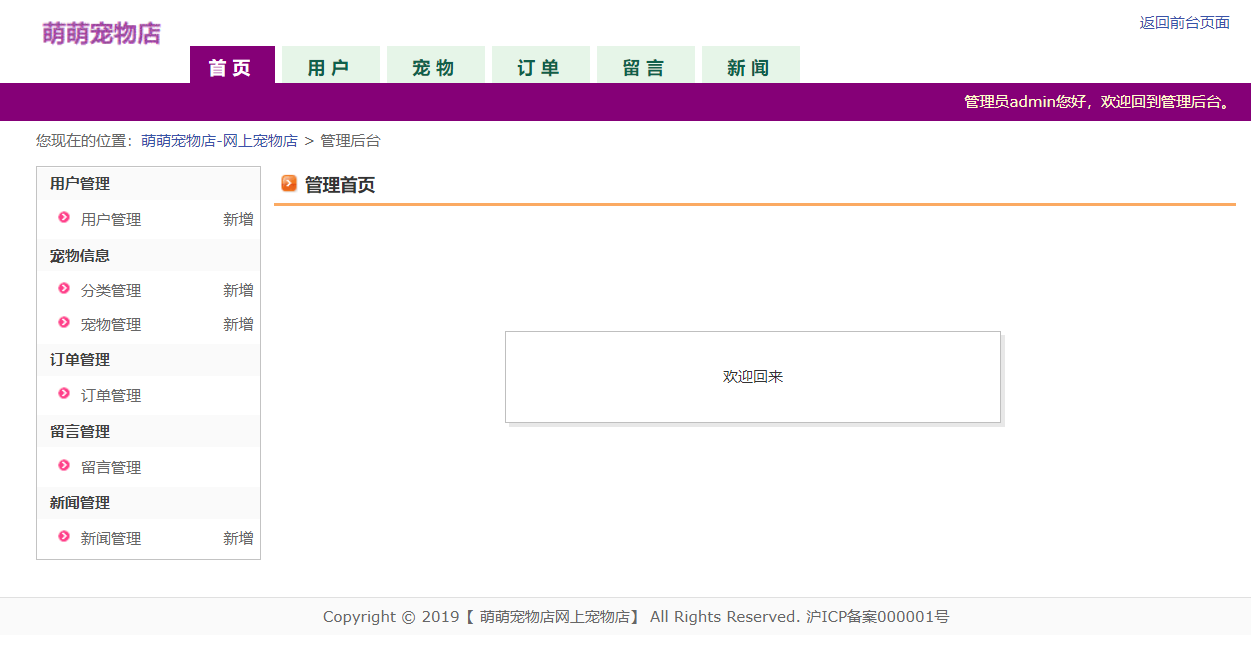The width and height of the screenshot is (1251, 652).
Task: Click the pink arrow icon beside 新闻管理
Action: coord(63,538)
